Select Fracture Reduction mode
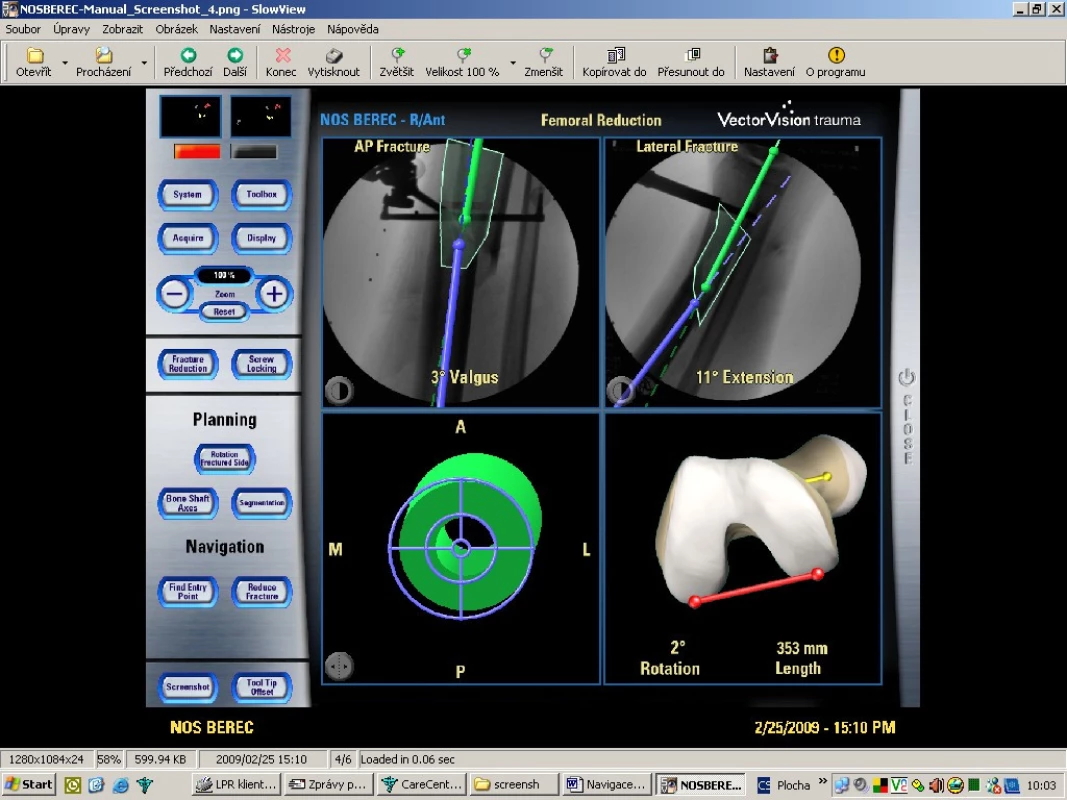This screenshot has width=1067, height=800. pyautogui.click(x=188, y=364)
